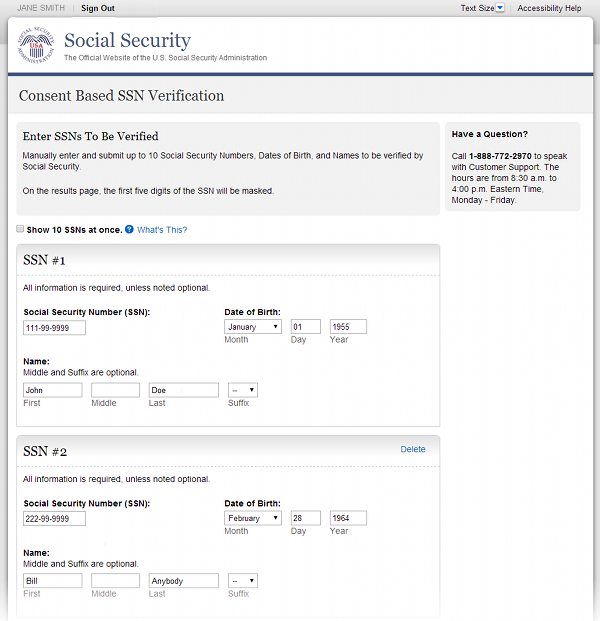600x621 pixels.
Task: Click the SSN #2 Social Security Number field
Action: 54,518
